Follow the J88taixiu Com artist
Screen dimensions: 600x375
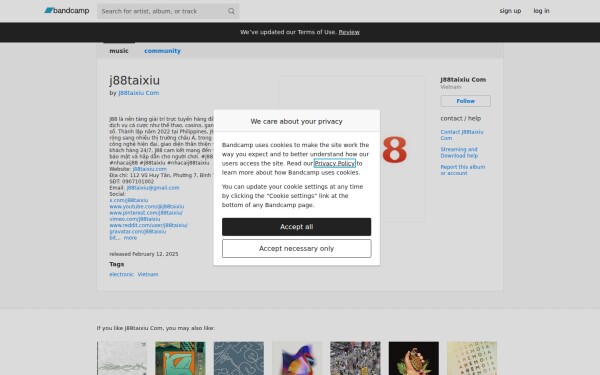coord(465,101)
